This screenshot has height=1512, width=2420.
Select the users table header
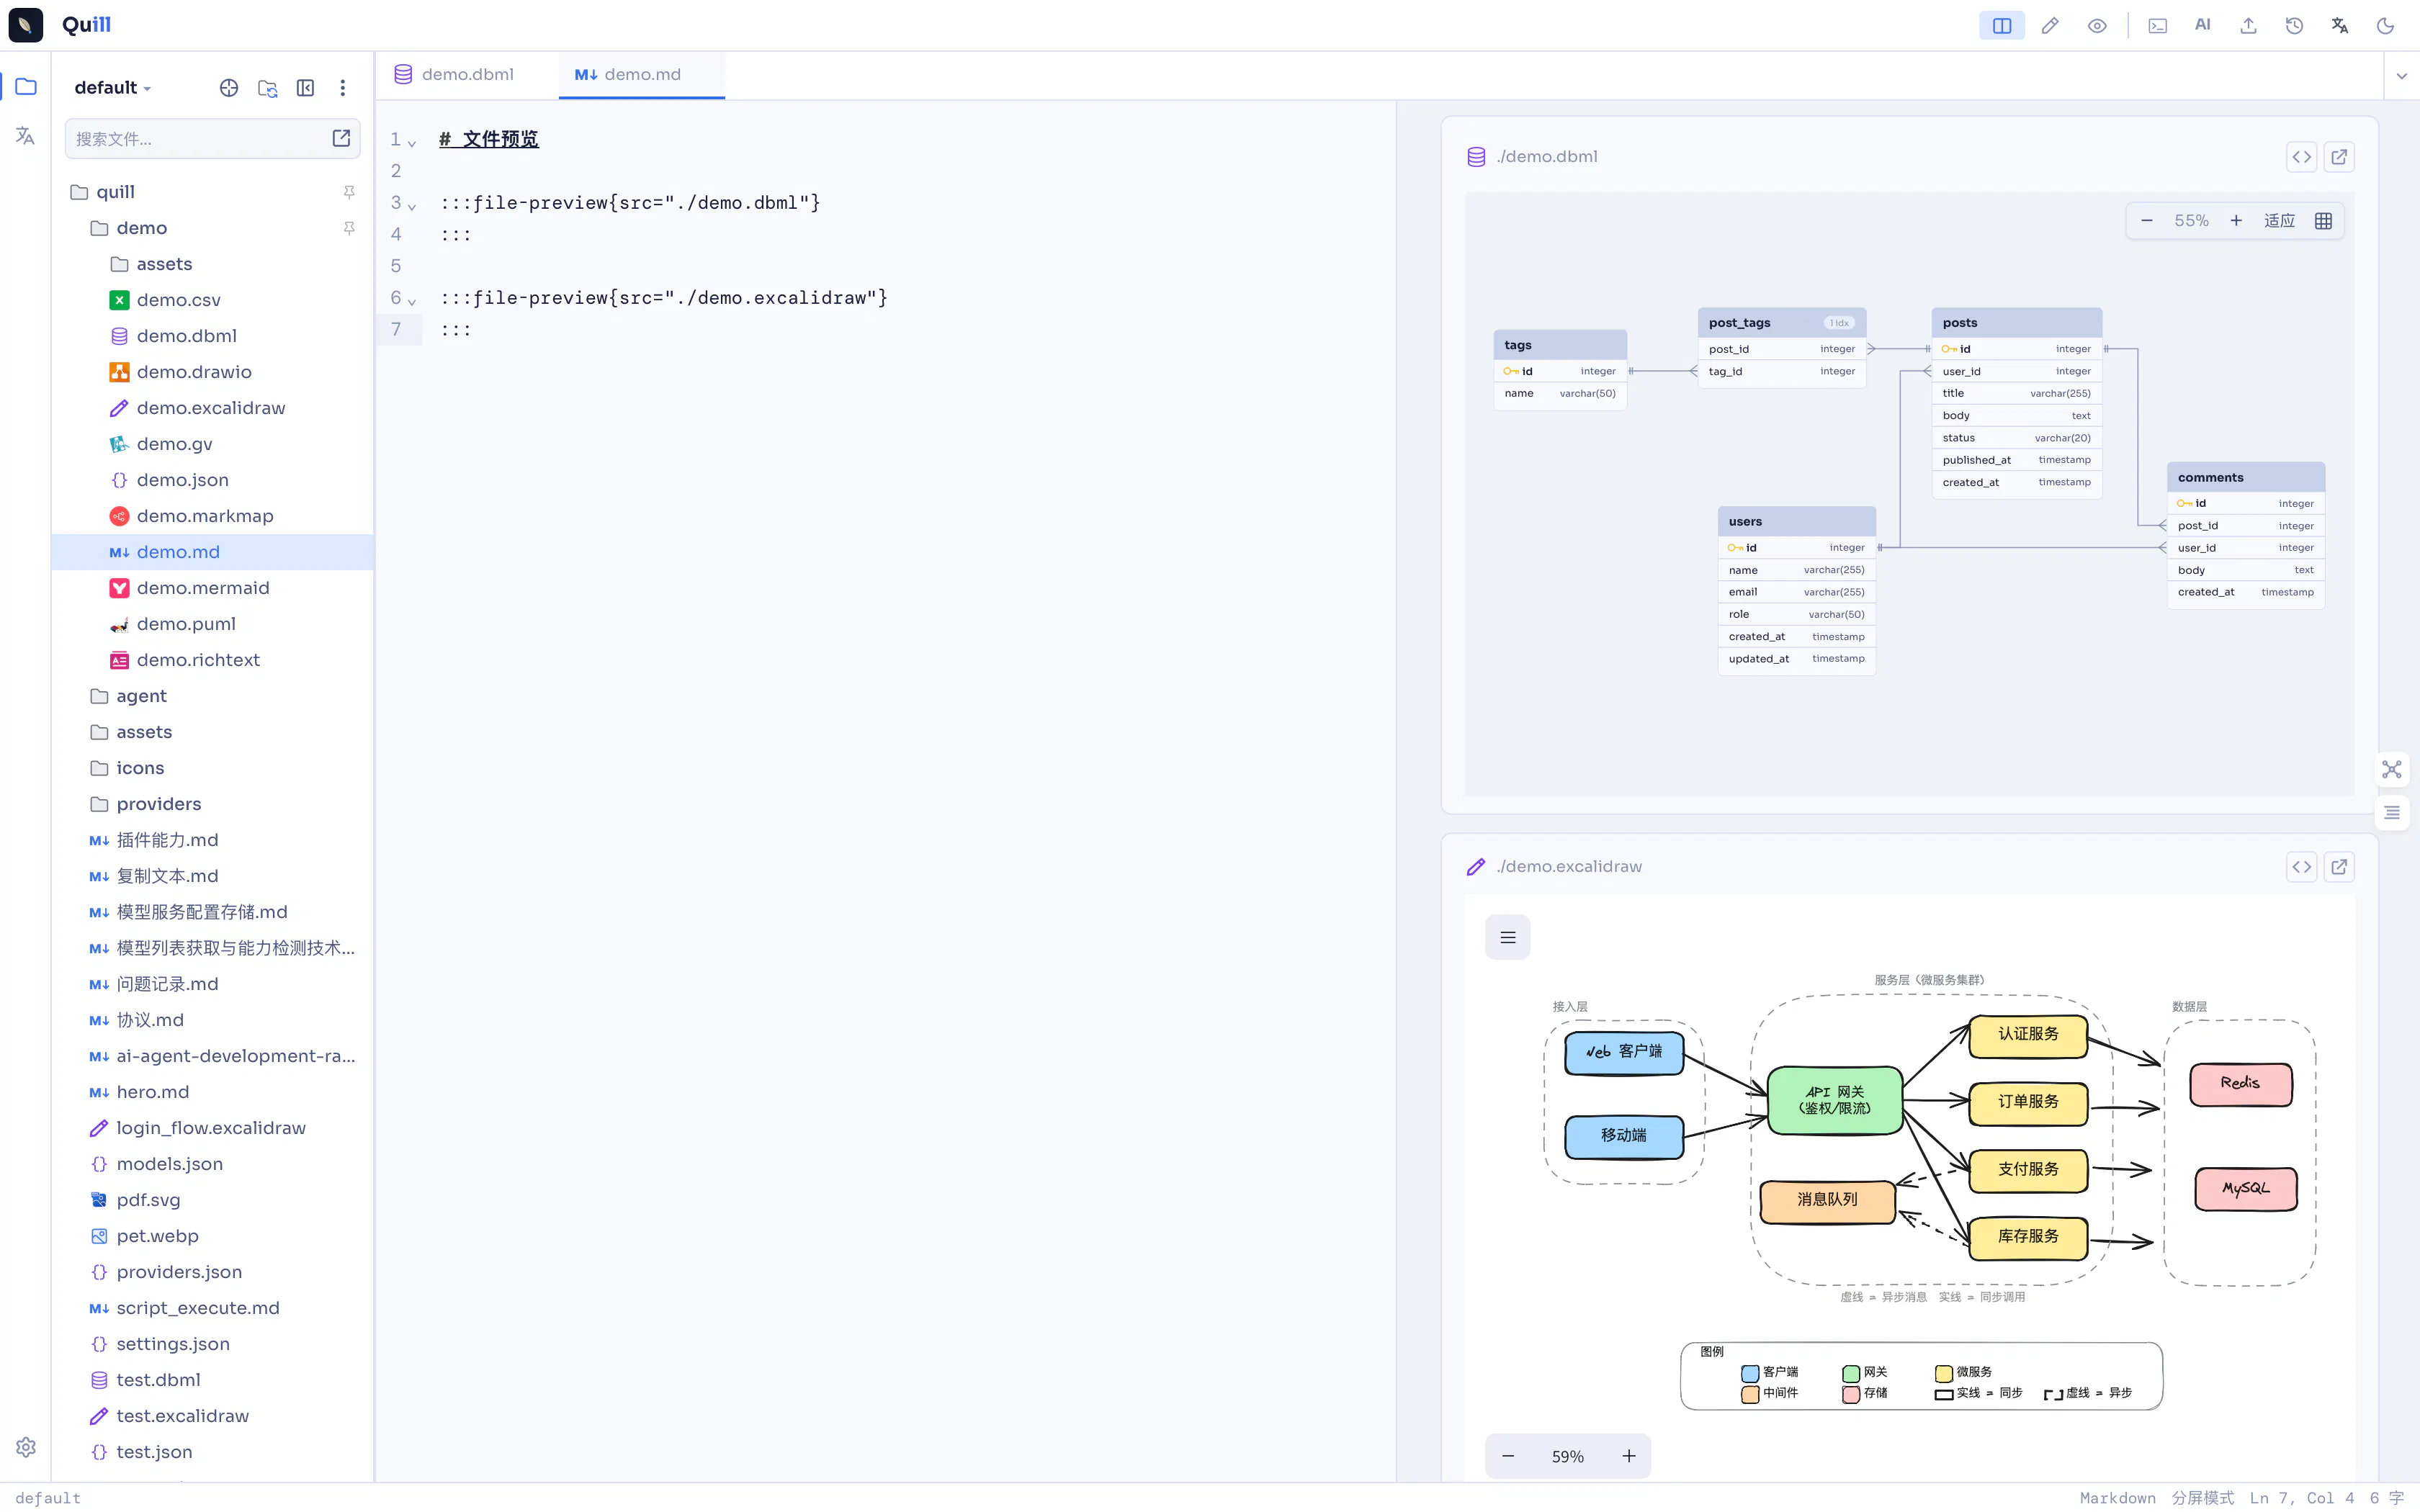(1796, 521)
